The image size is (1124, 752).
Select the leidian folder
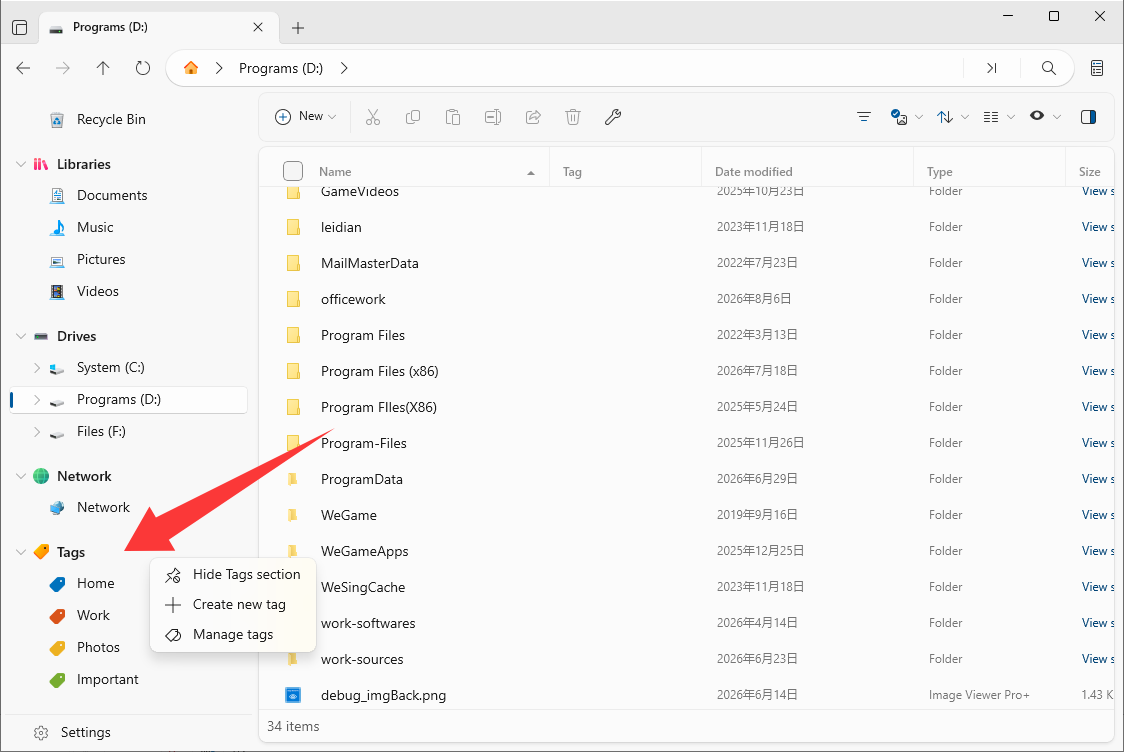pos(340,227)
